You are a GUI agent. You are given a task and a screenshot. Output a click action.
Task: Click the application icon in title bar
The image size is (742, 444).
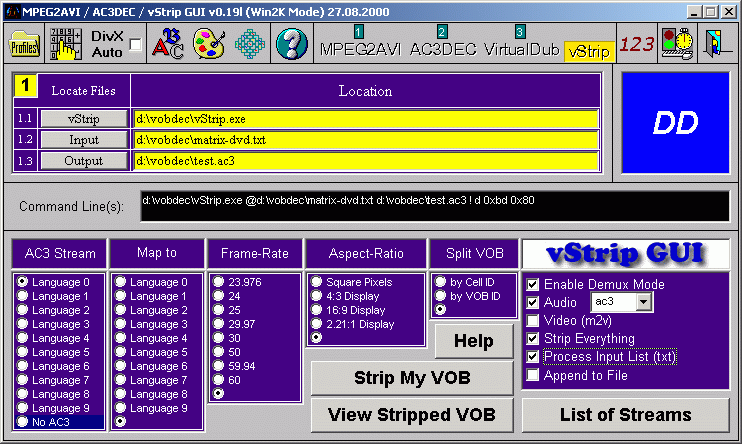(x=13, y=11)
